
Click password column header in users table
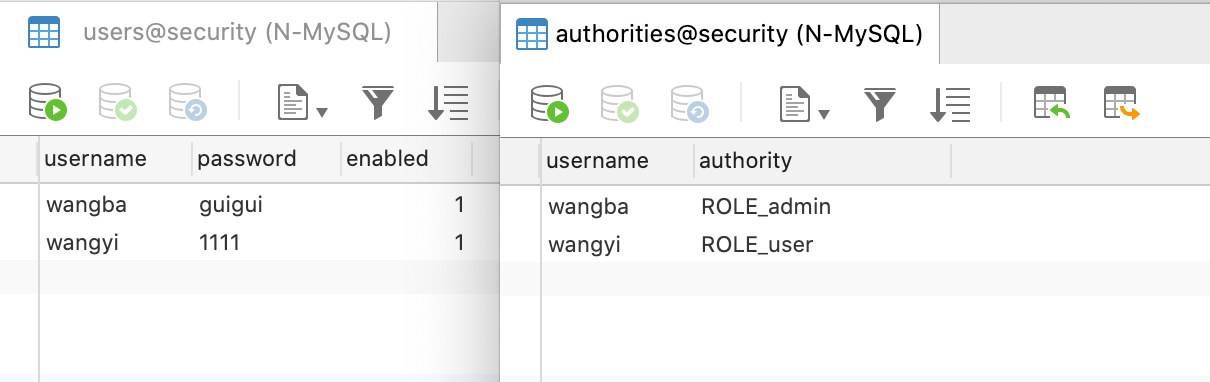click(x=266, y=158)
